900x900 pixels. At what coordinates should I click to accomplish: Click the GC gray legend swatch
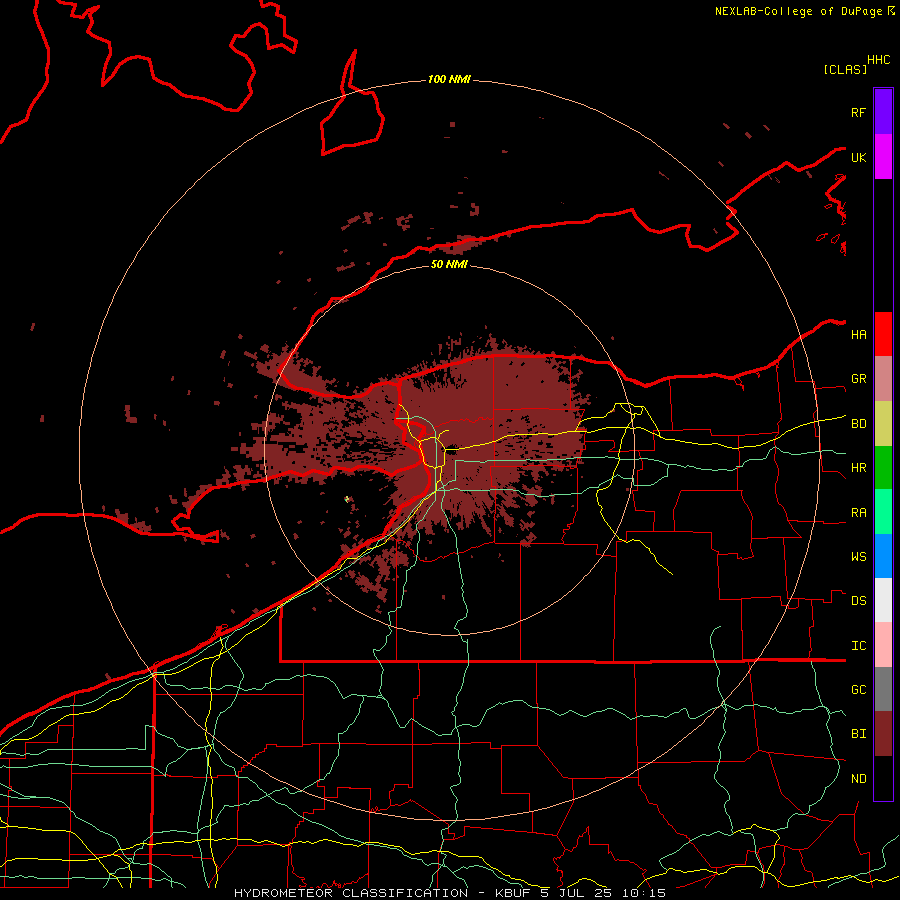pyautogui.click(x=883, y=689)
